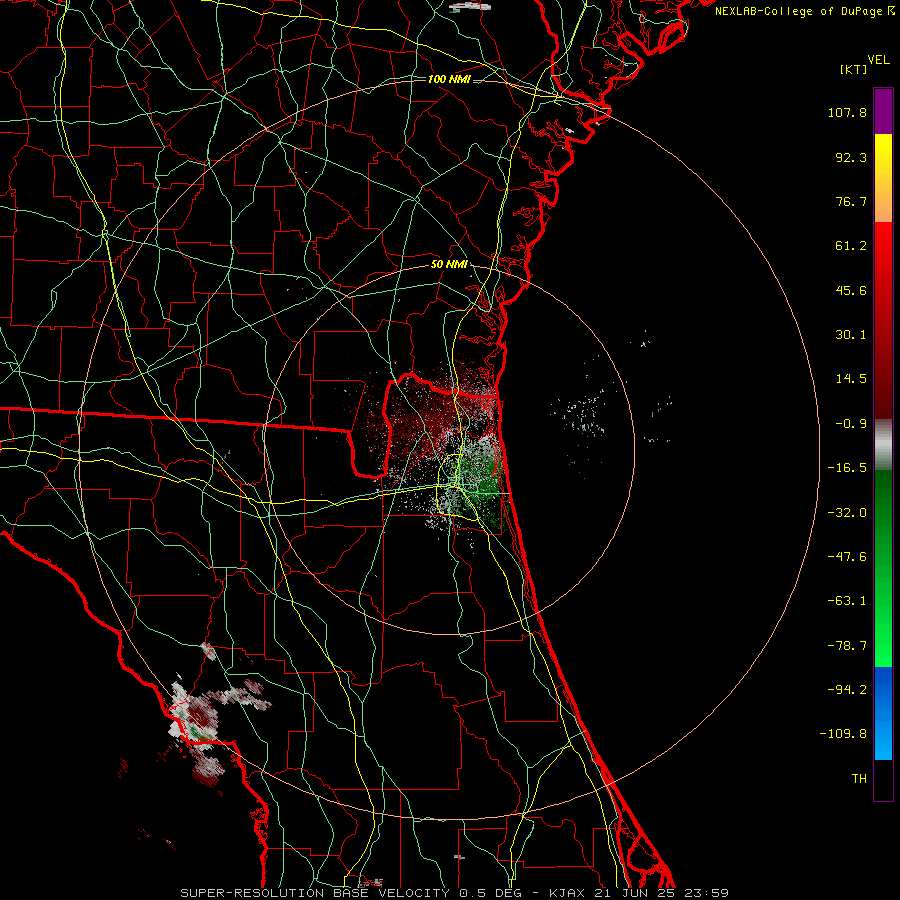This screenshot has width=900, height=900.
Task: Click the 61.2 velocity scale value
Action: click(851, 246)
